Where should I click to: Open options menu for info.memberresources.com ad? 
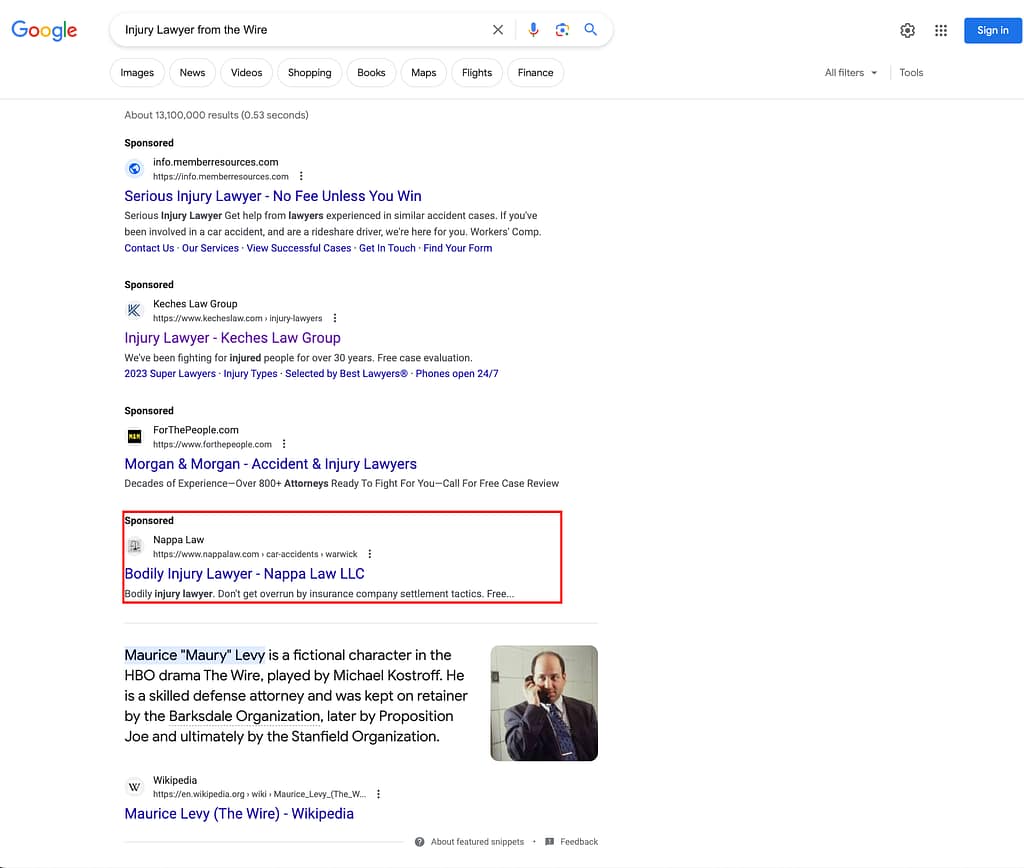click(301, 176)
